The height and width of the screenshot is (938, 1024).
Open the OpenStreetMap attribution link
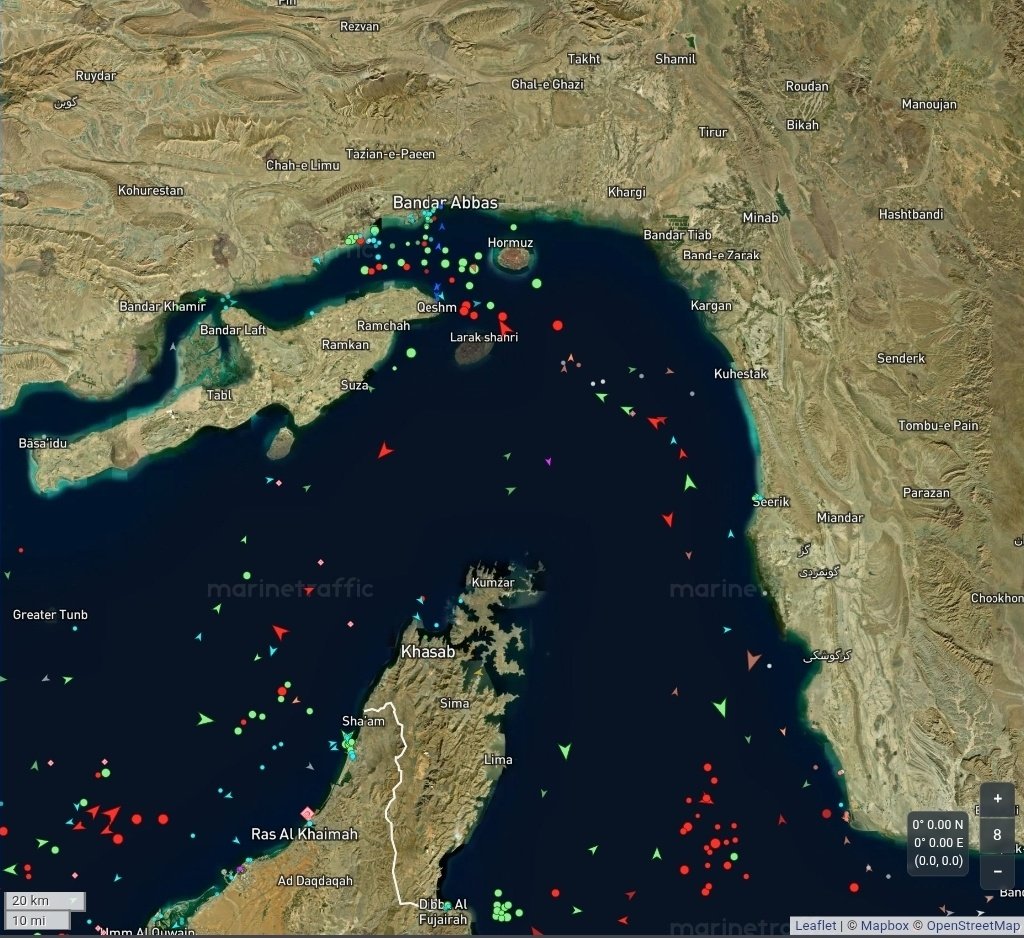point(972,925)
